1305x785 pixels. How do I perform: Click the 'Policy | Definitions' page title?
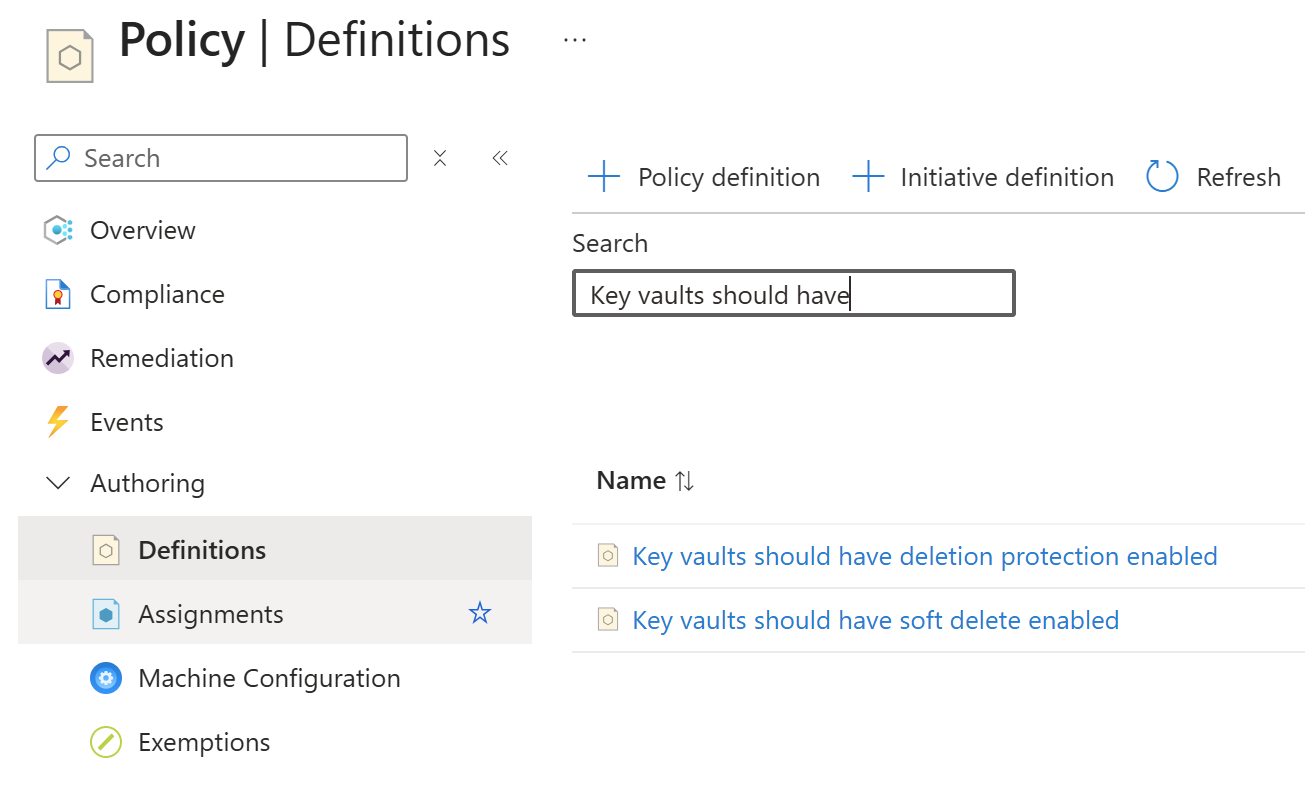coord(314,41)
